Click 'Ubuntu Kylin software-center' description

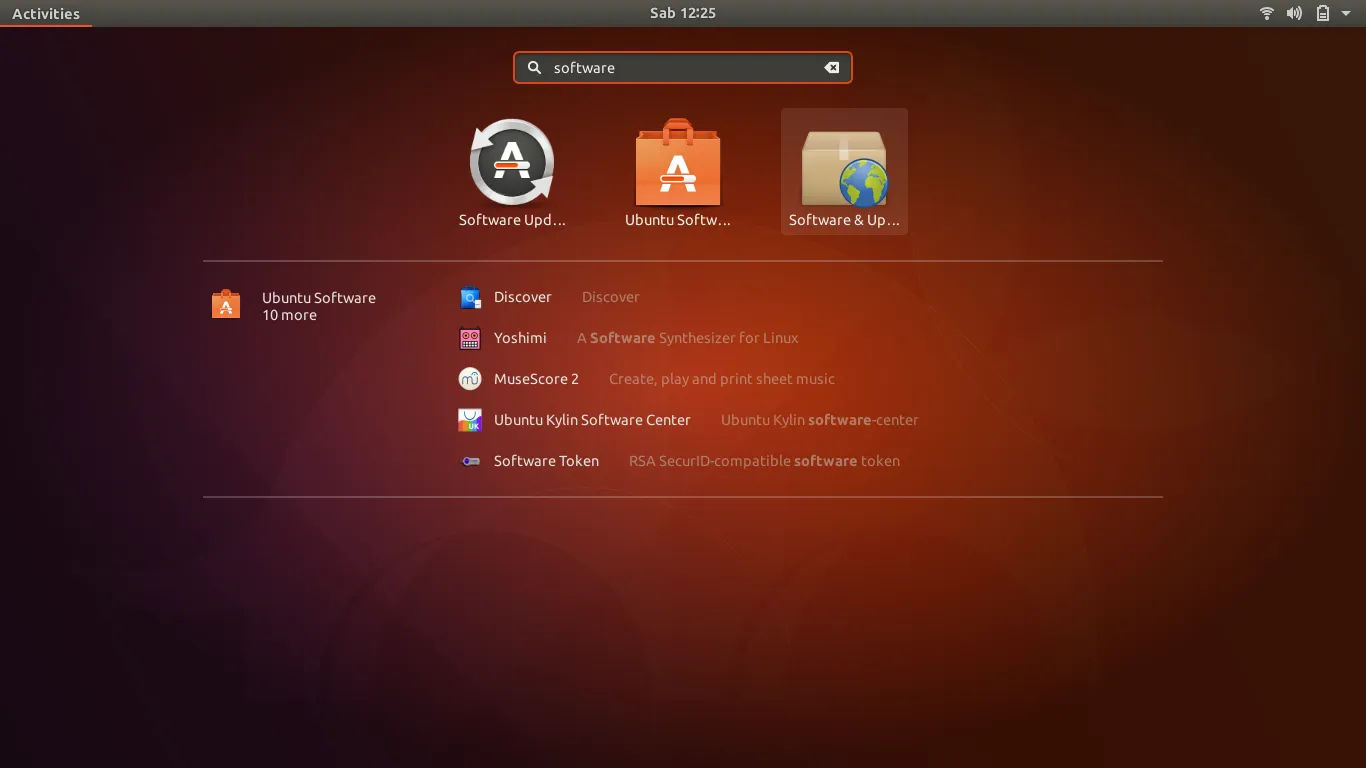click(x=820, y=420)
